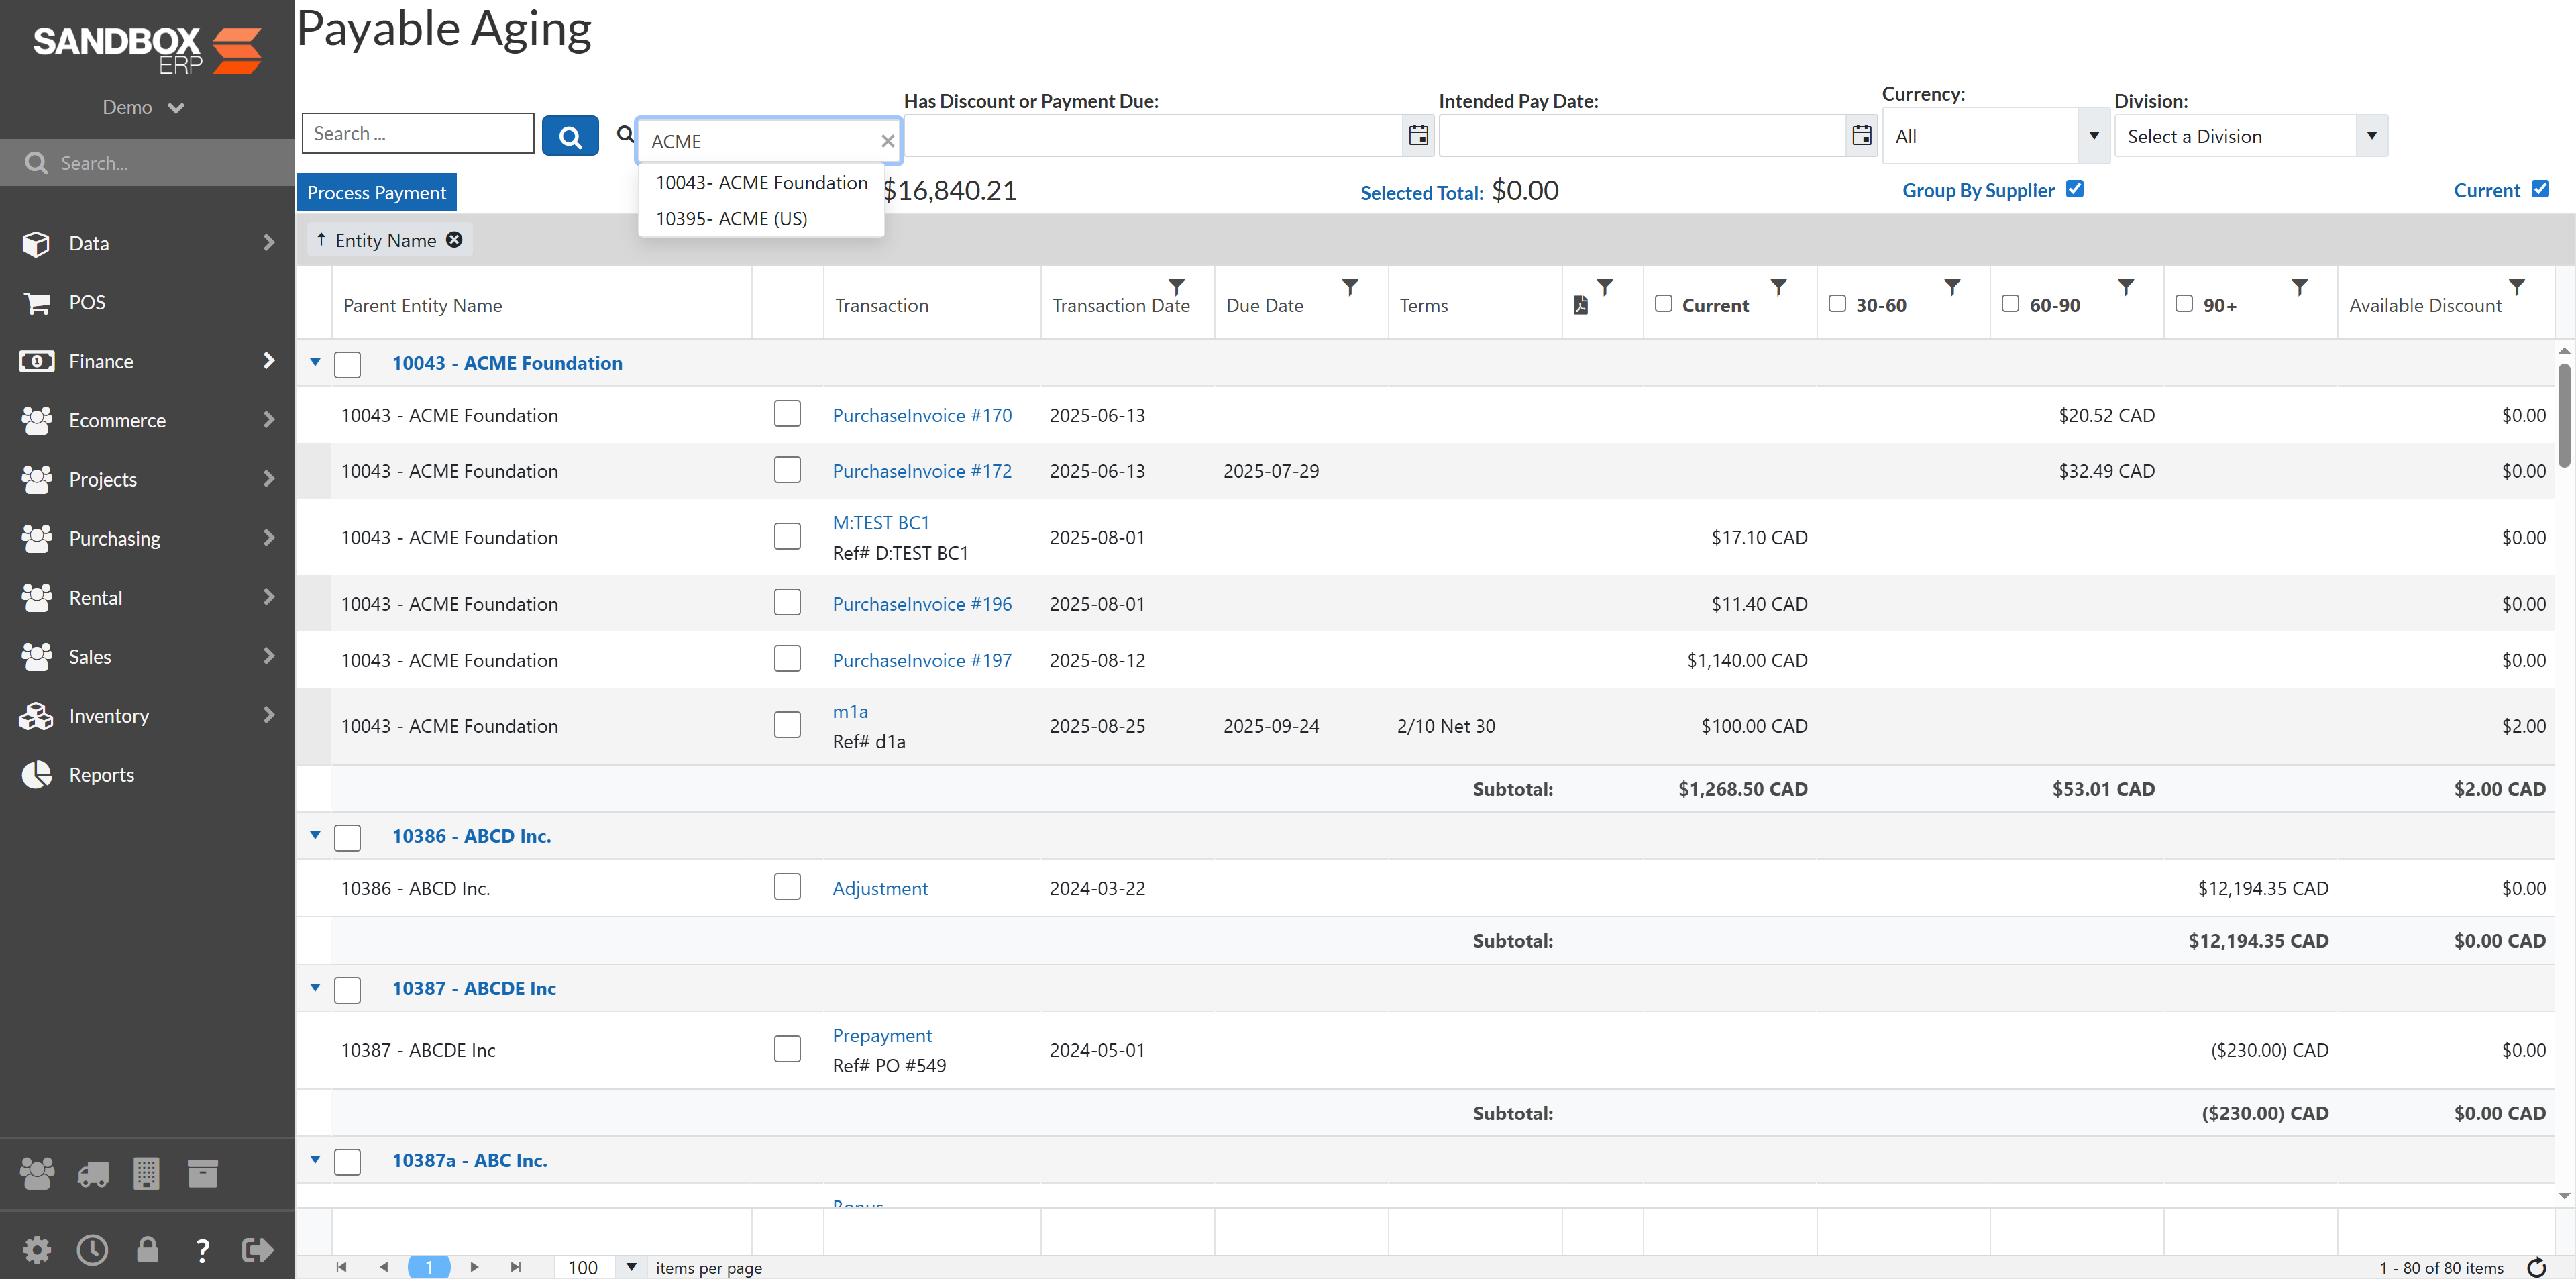The width and height of the screenshot is (2576, 1279).
Task: Toggle the top Current checkbox
Action: pyautogui.click(x=2540, y=189)
